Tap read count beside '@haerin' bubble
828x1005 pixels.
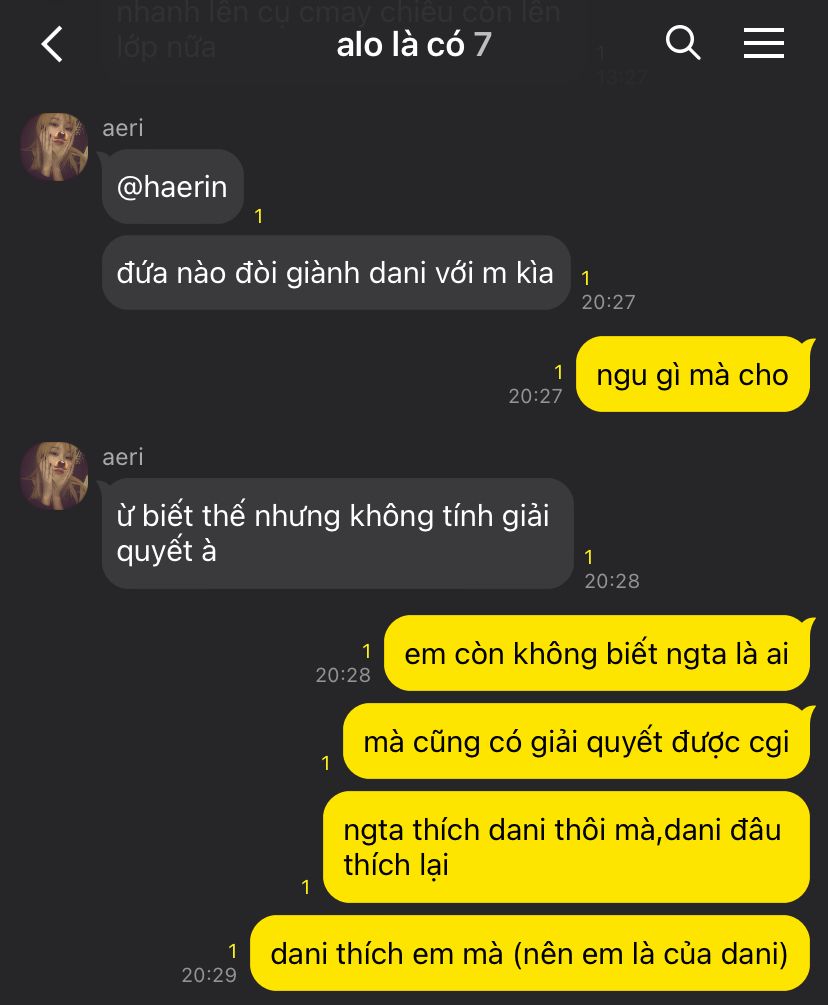tap(259, 216)
